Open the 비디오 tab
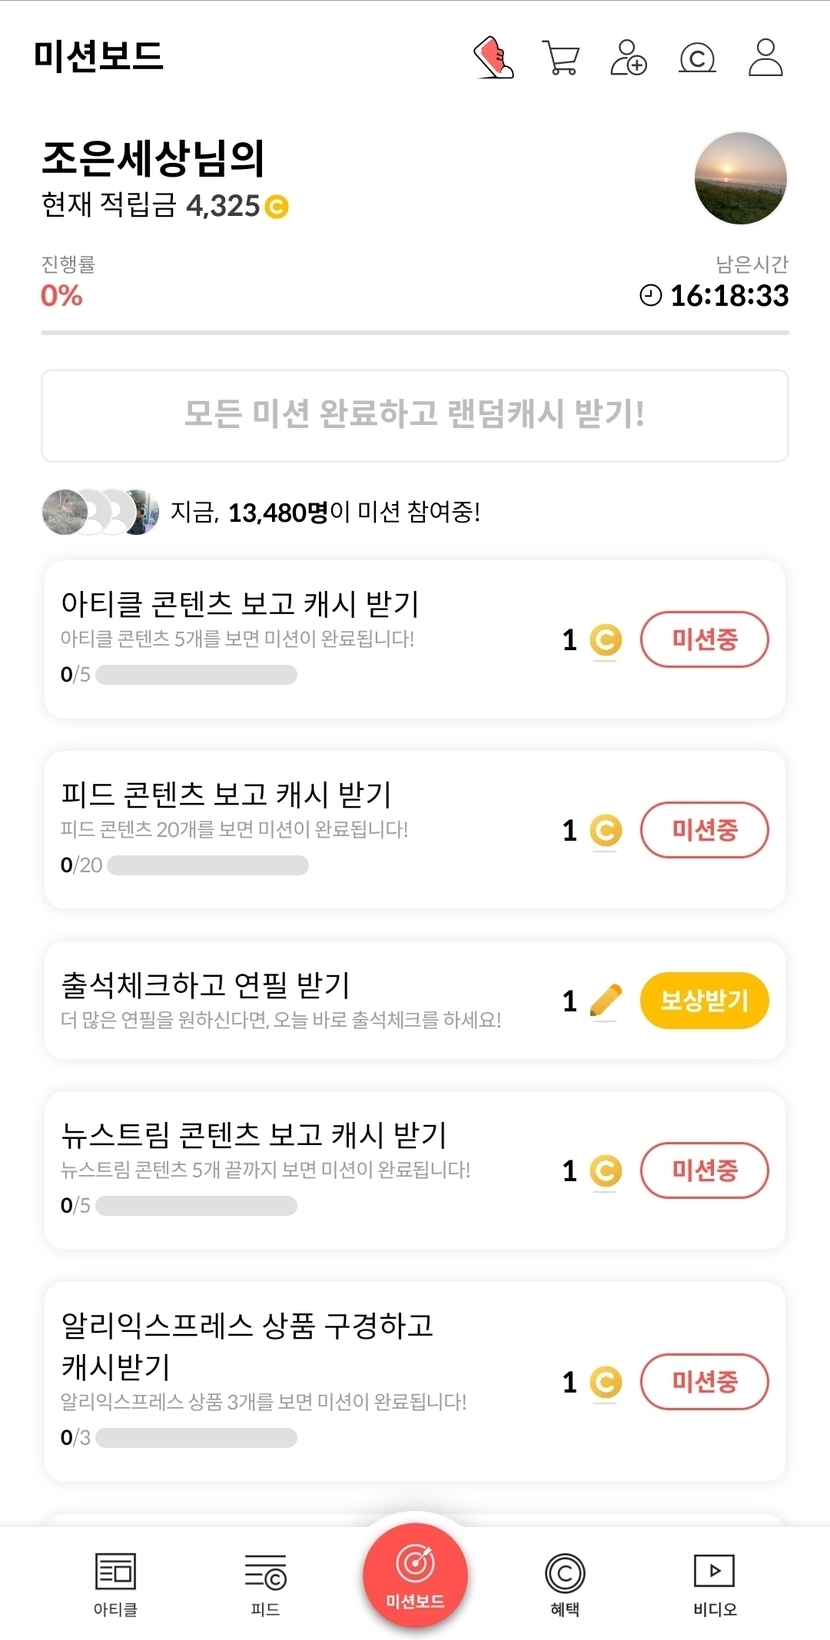Image resolution: width=830 pixels, height=1640 pixels. pos(715,1584)
